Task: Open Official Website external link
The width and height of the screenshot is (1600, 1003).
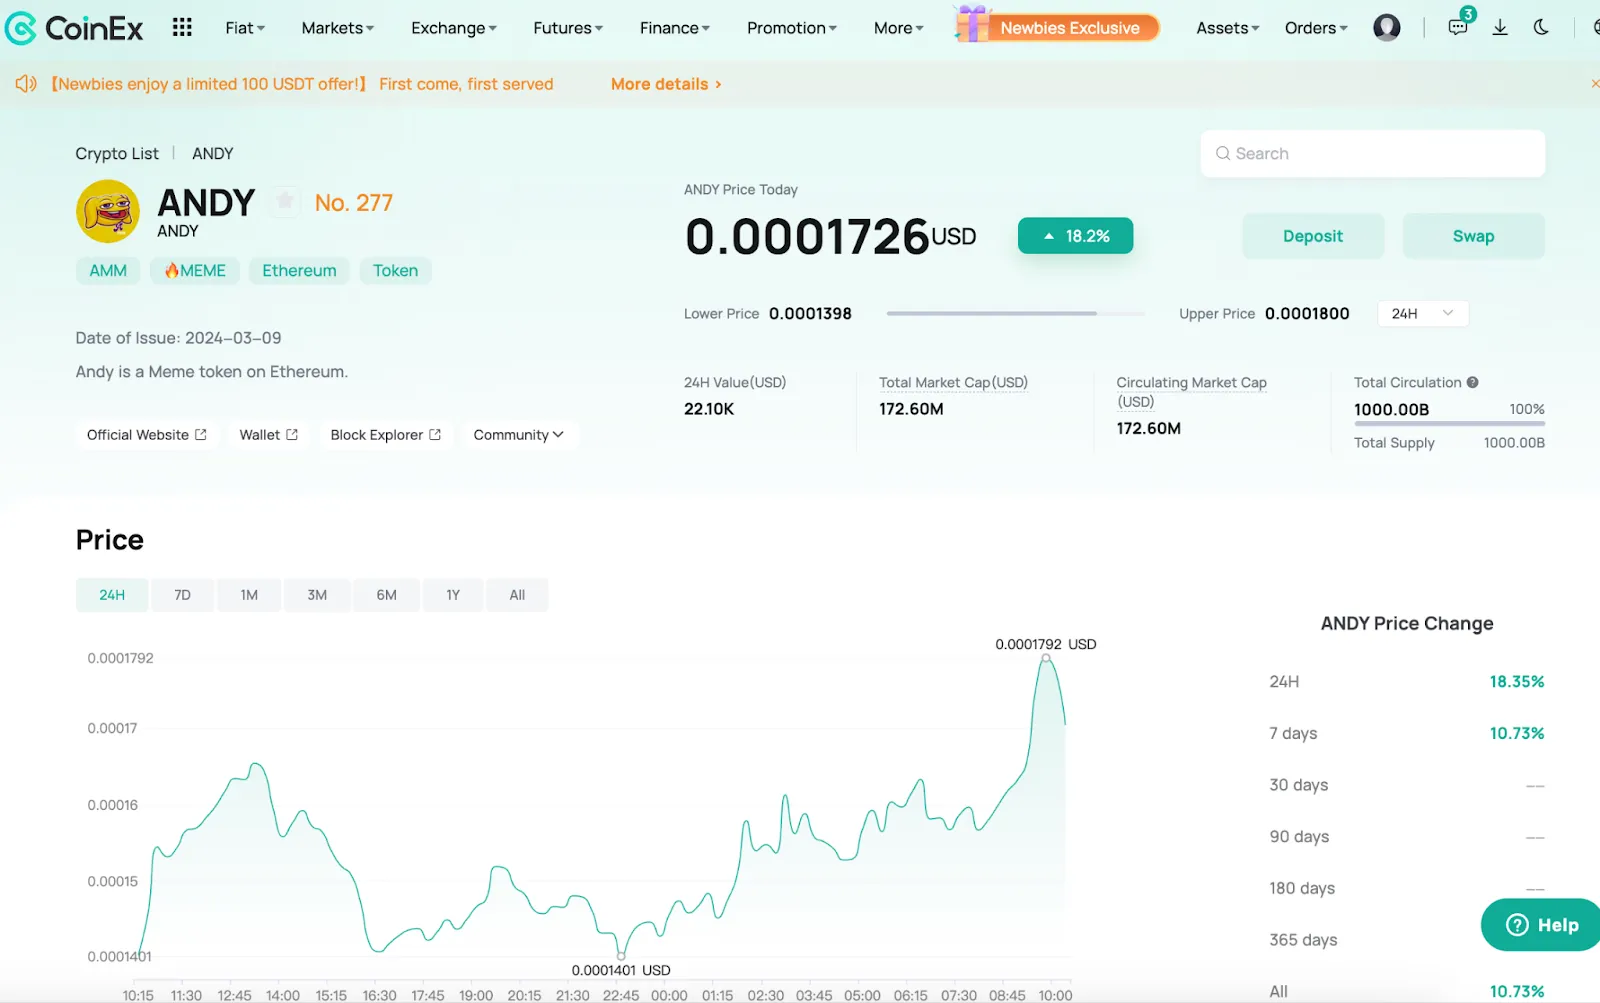Action: [x=147, y=434]
